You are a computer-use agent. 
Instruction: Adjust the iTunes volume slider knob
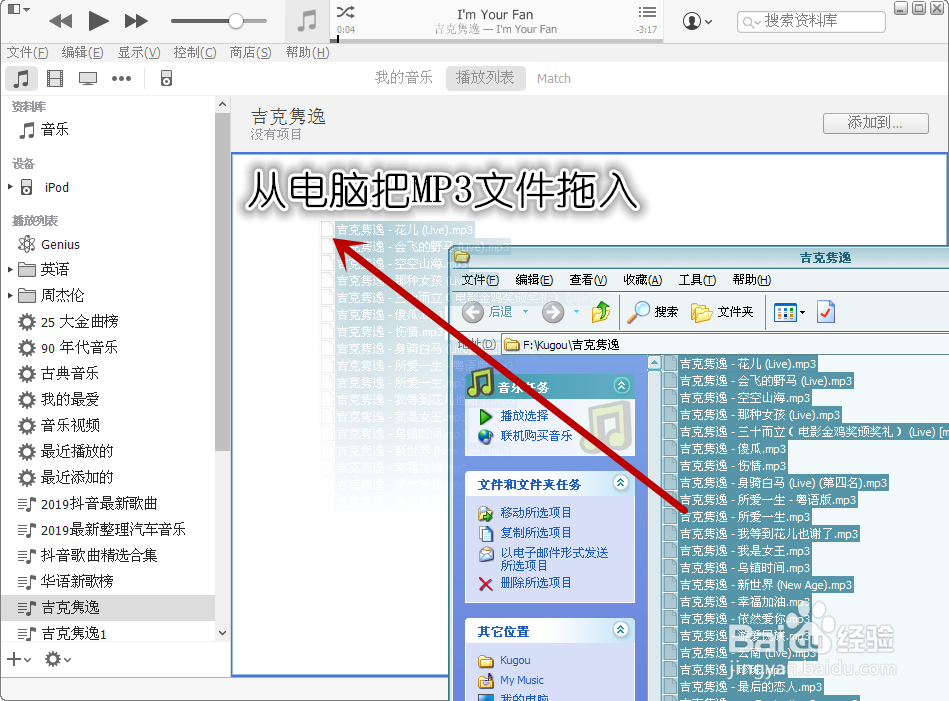click(x=235, y=21)
